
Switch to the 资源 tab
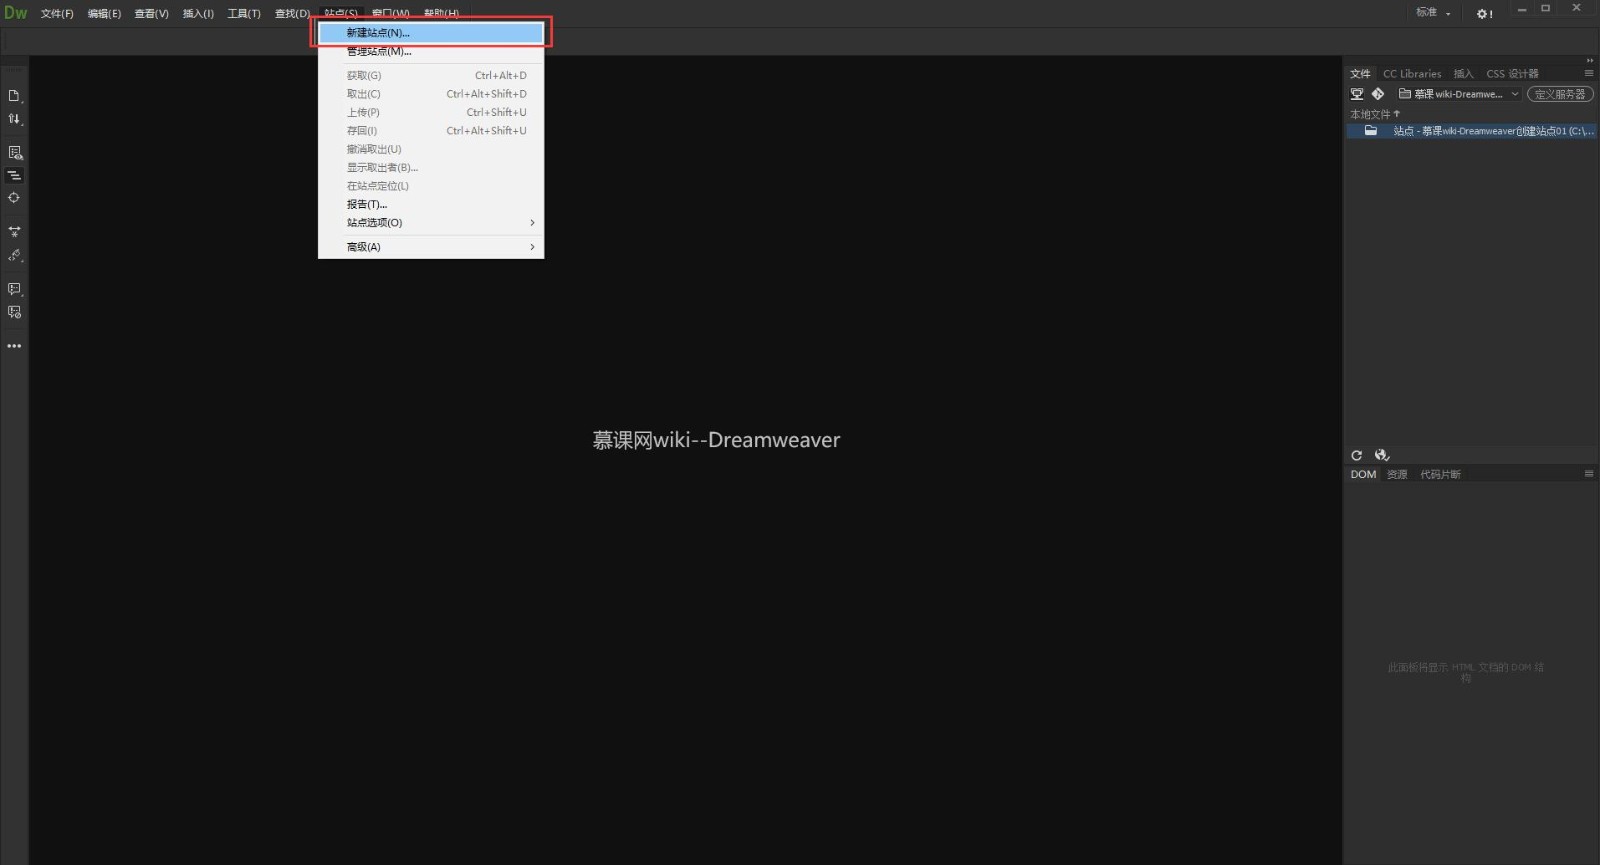tap(1397, 475)
